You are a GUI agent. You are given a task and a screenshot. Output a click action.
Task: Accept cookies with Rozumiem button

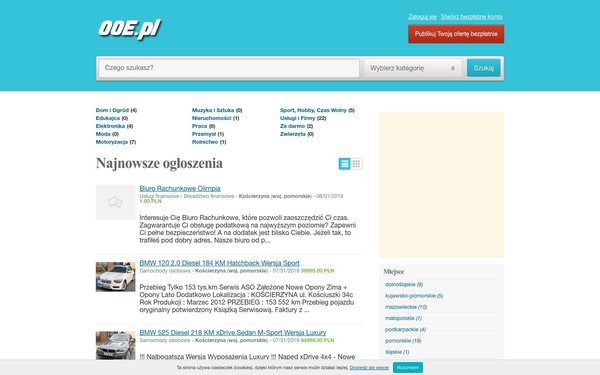(x=408, y=367)
